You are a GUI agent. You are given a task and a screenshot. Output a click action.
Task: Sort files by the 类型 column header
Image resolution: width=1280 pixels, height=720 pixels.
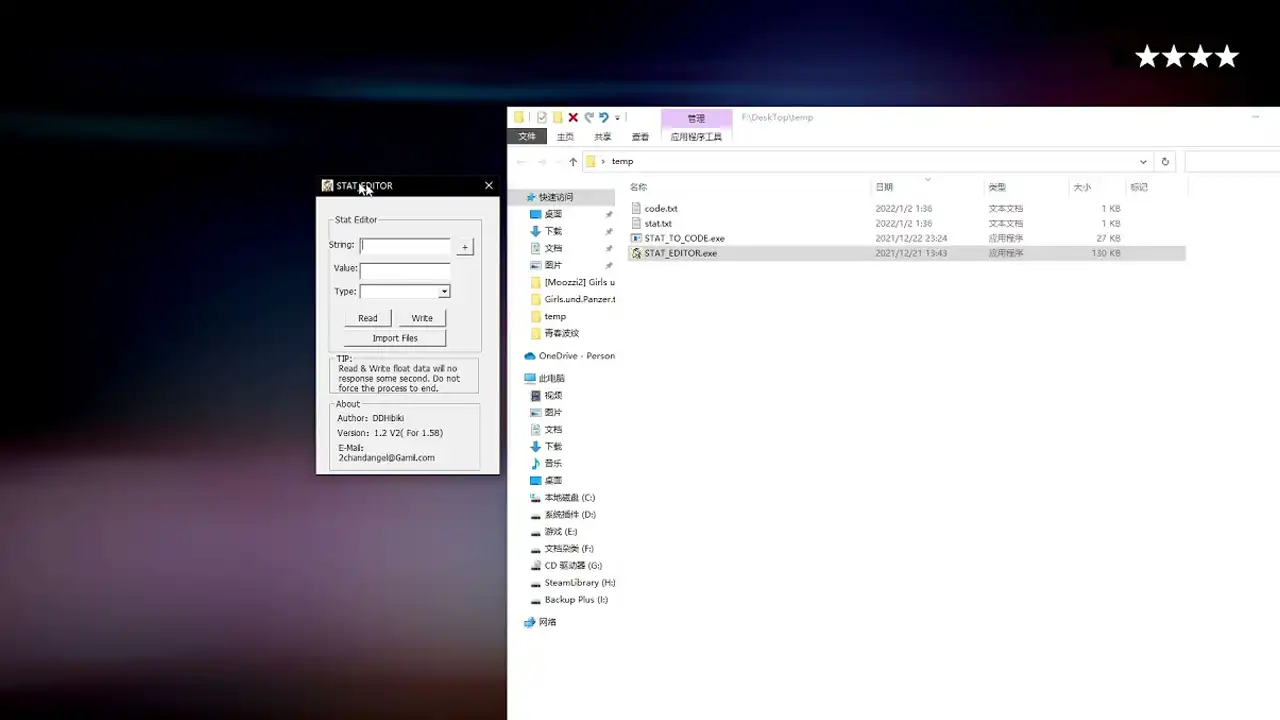coord(997,187)
